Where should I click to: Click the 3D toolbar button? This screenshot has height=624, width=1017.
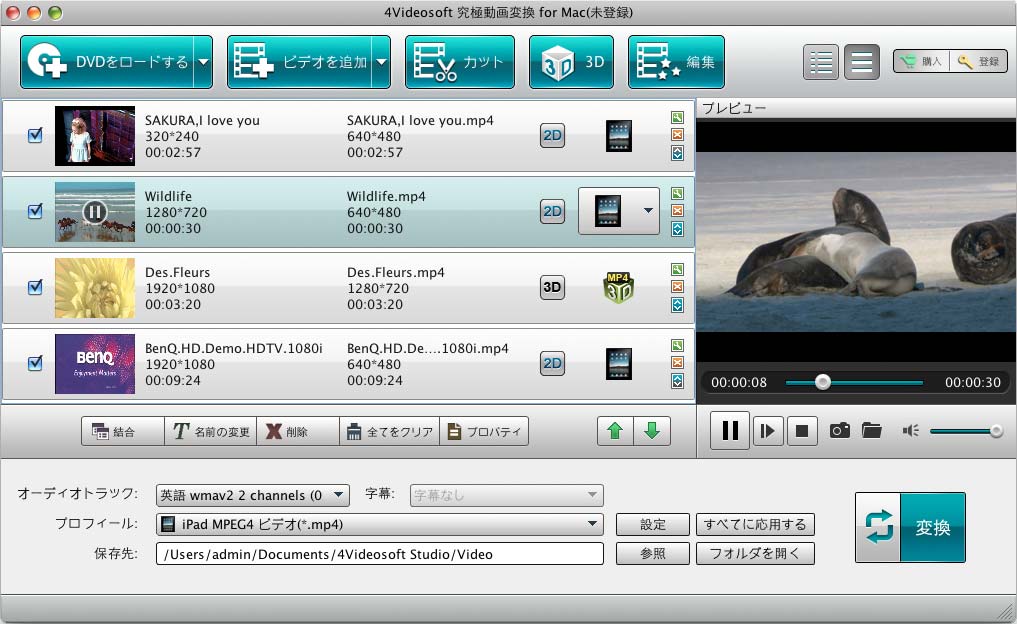click(x=572, y=62)
